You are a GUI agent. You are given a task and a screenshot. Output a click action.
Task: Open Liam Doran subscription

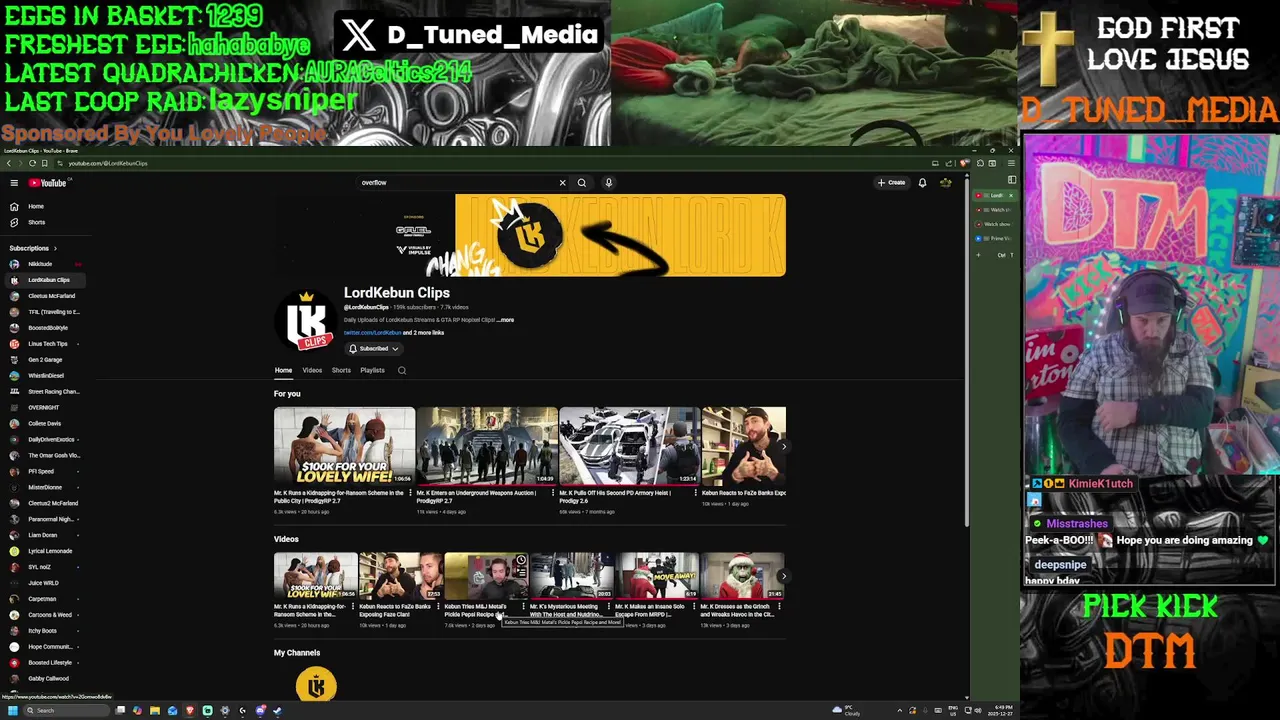pos(45,535)
